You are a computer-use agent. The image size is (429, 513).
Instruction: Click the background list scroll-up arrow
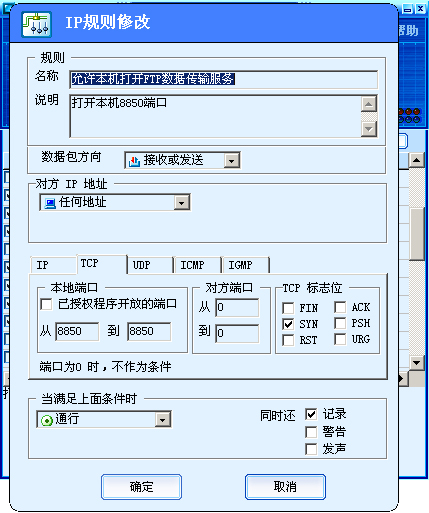pos(416,160)
